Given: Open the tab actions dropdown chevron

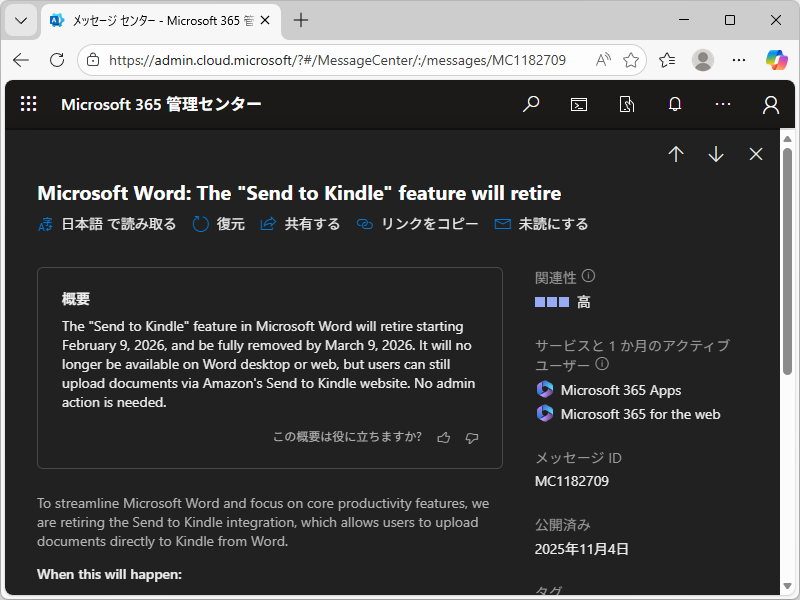Looking at the screenshot, I should [x=21, y=20].
